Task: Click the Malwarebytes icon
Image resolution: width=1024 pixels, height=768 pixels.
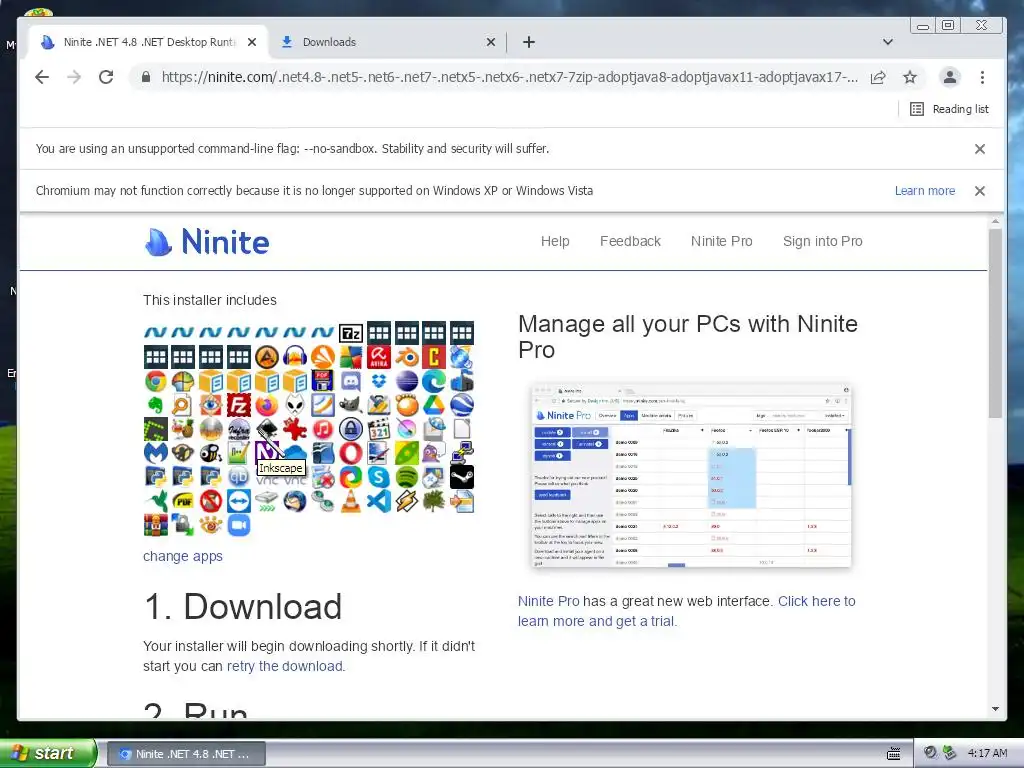Action: (x=155, y=453)
